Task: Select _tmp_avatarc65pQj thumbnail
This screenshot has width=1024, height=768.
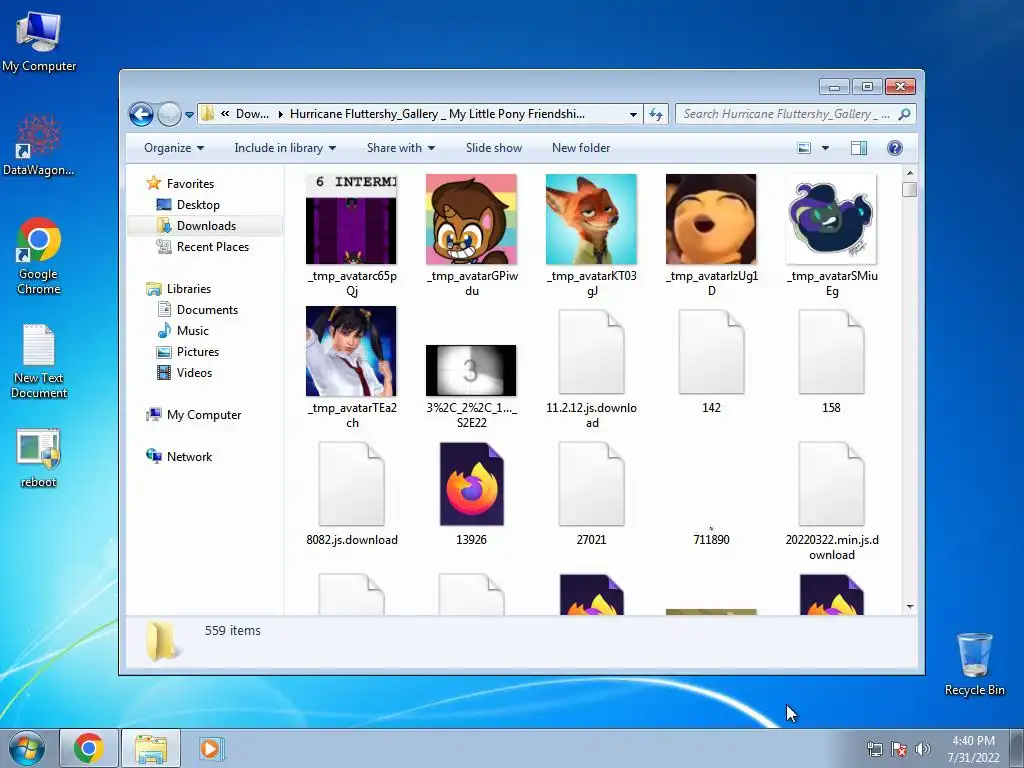Action: [351, 235]
